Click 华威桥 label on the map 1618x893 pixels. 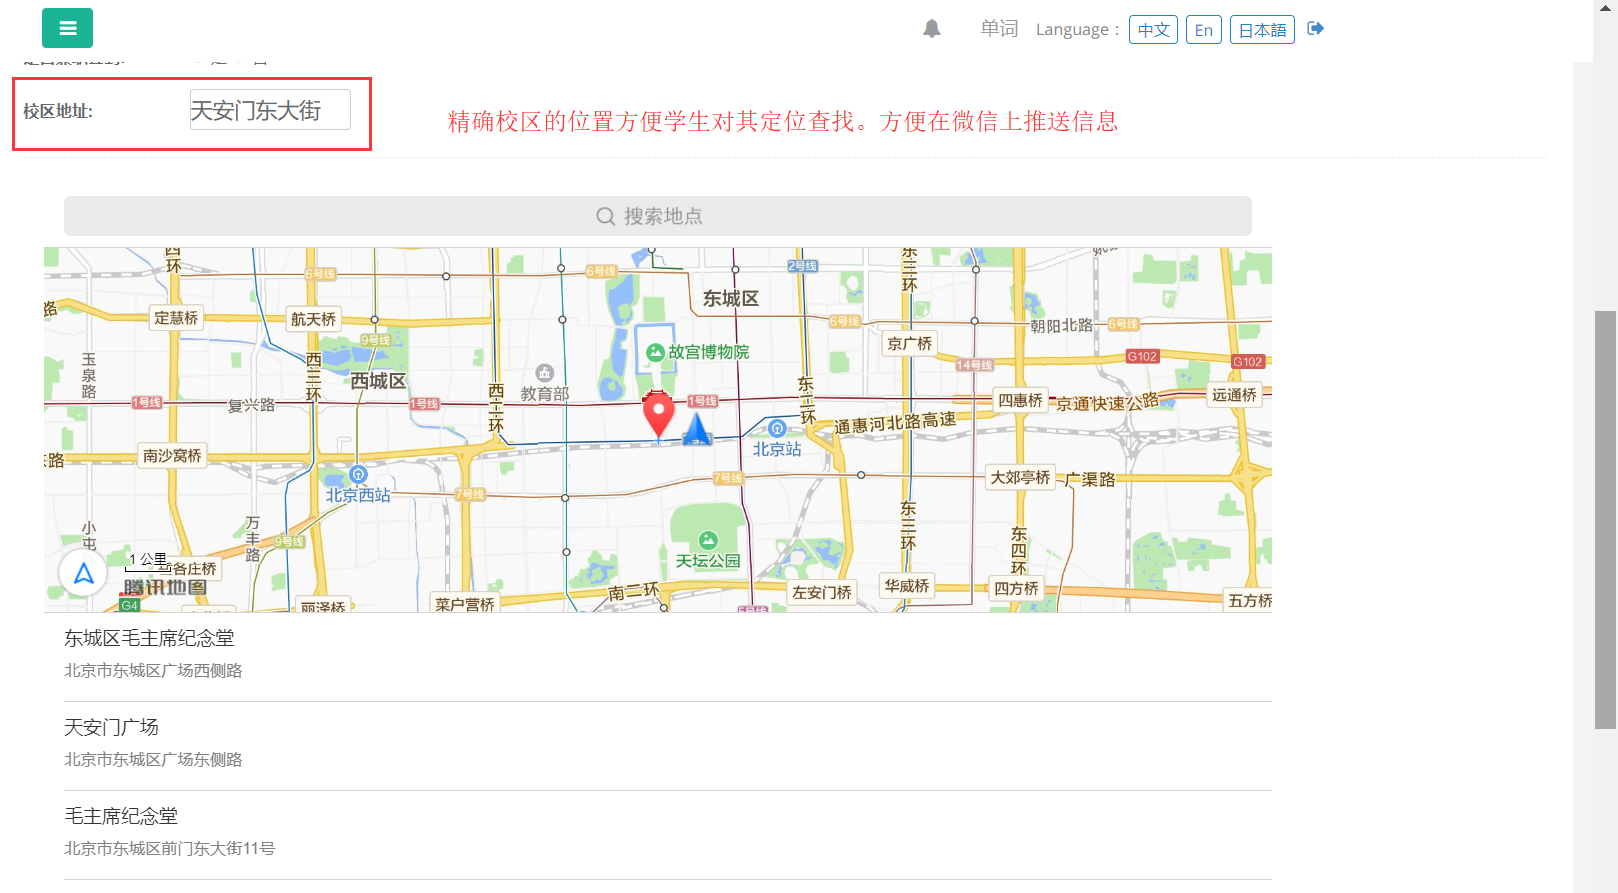907,585
